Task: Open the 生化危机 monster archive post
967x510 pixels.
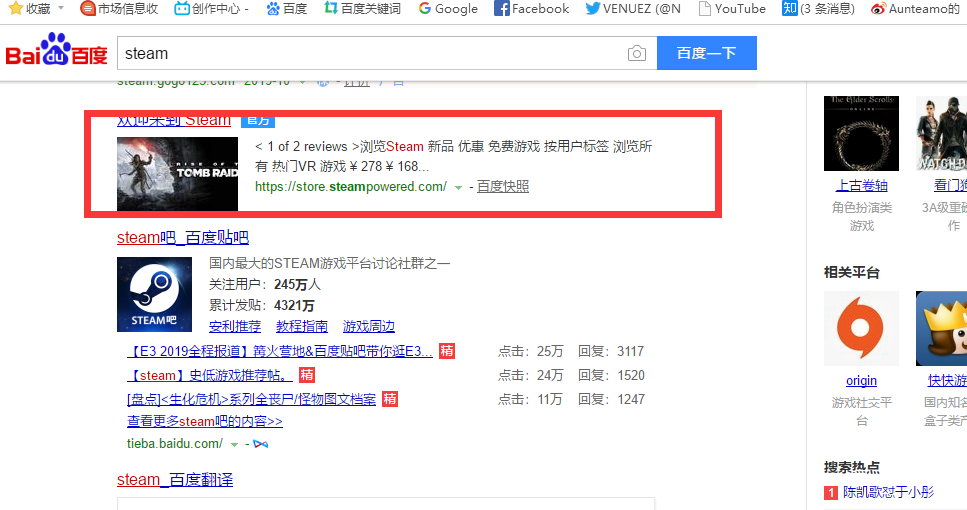Action: [252, 399]
